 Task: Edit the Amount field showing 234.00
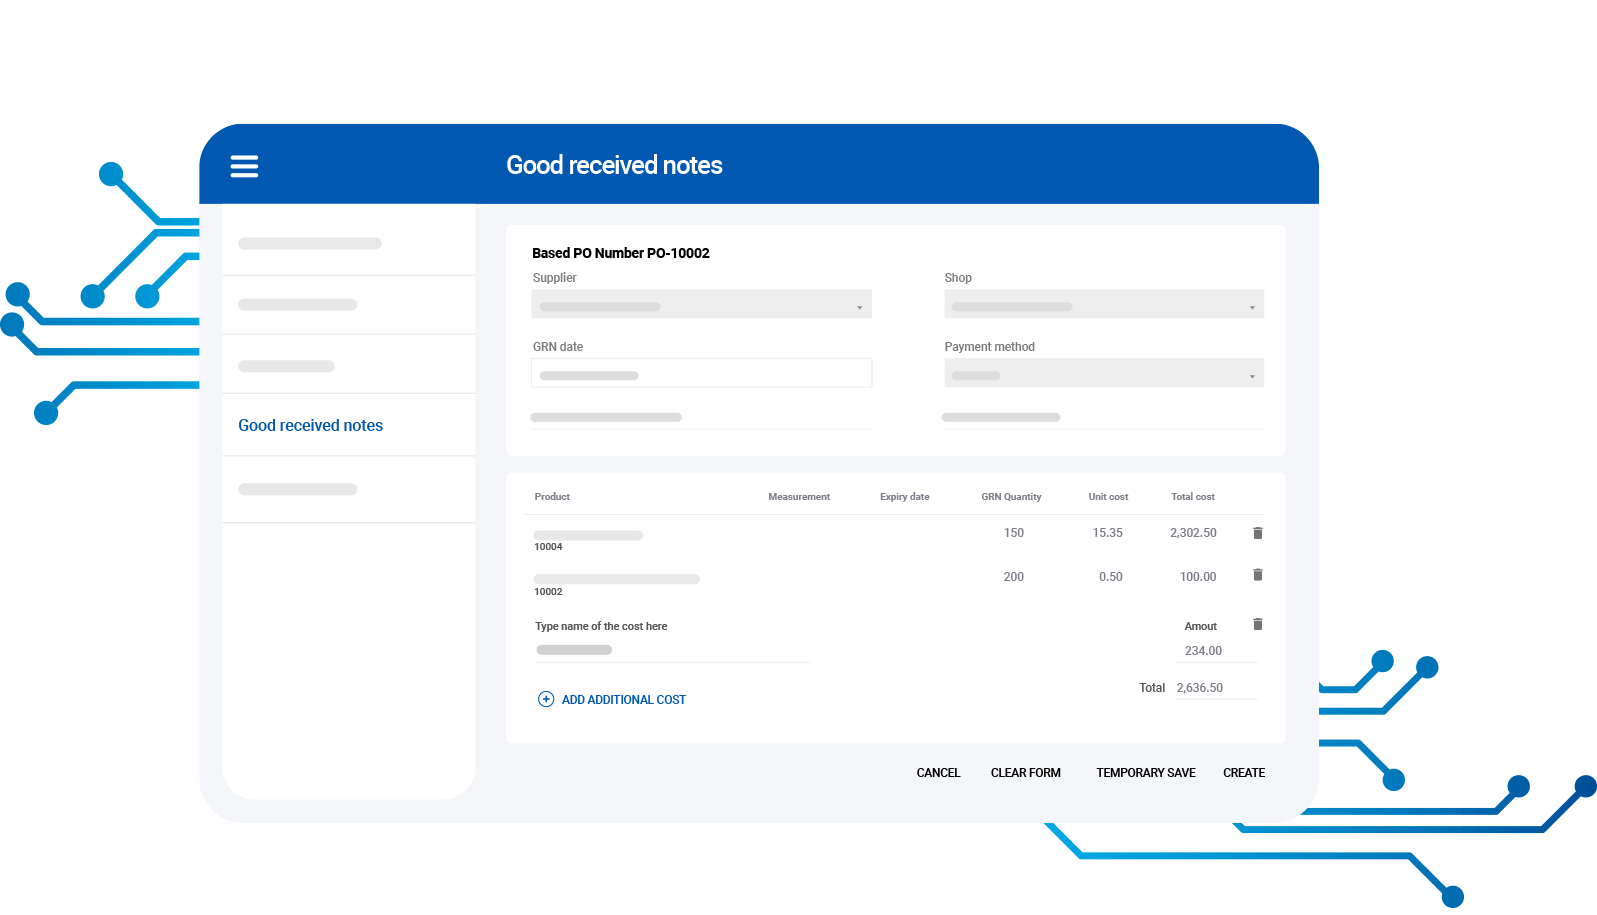(x=1214, y=651)
